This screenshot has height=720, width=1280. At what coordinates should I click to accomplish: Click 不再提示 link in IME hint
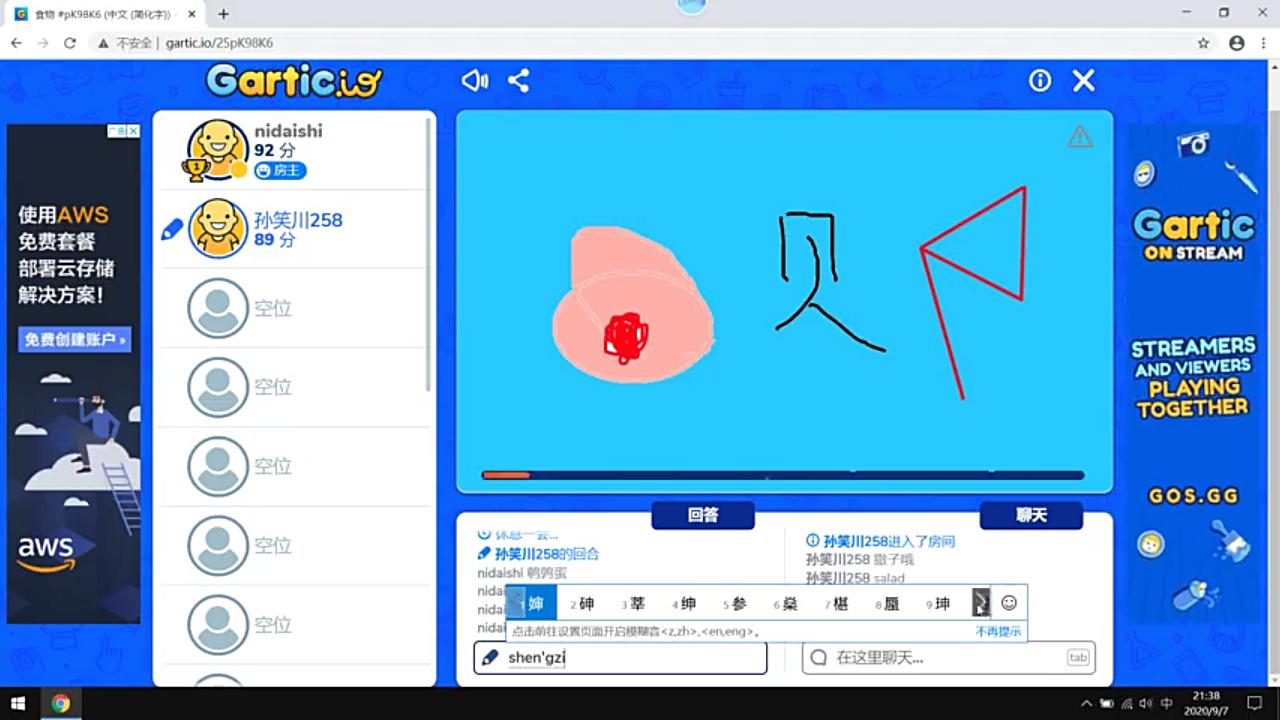[999, 632]
